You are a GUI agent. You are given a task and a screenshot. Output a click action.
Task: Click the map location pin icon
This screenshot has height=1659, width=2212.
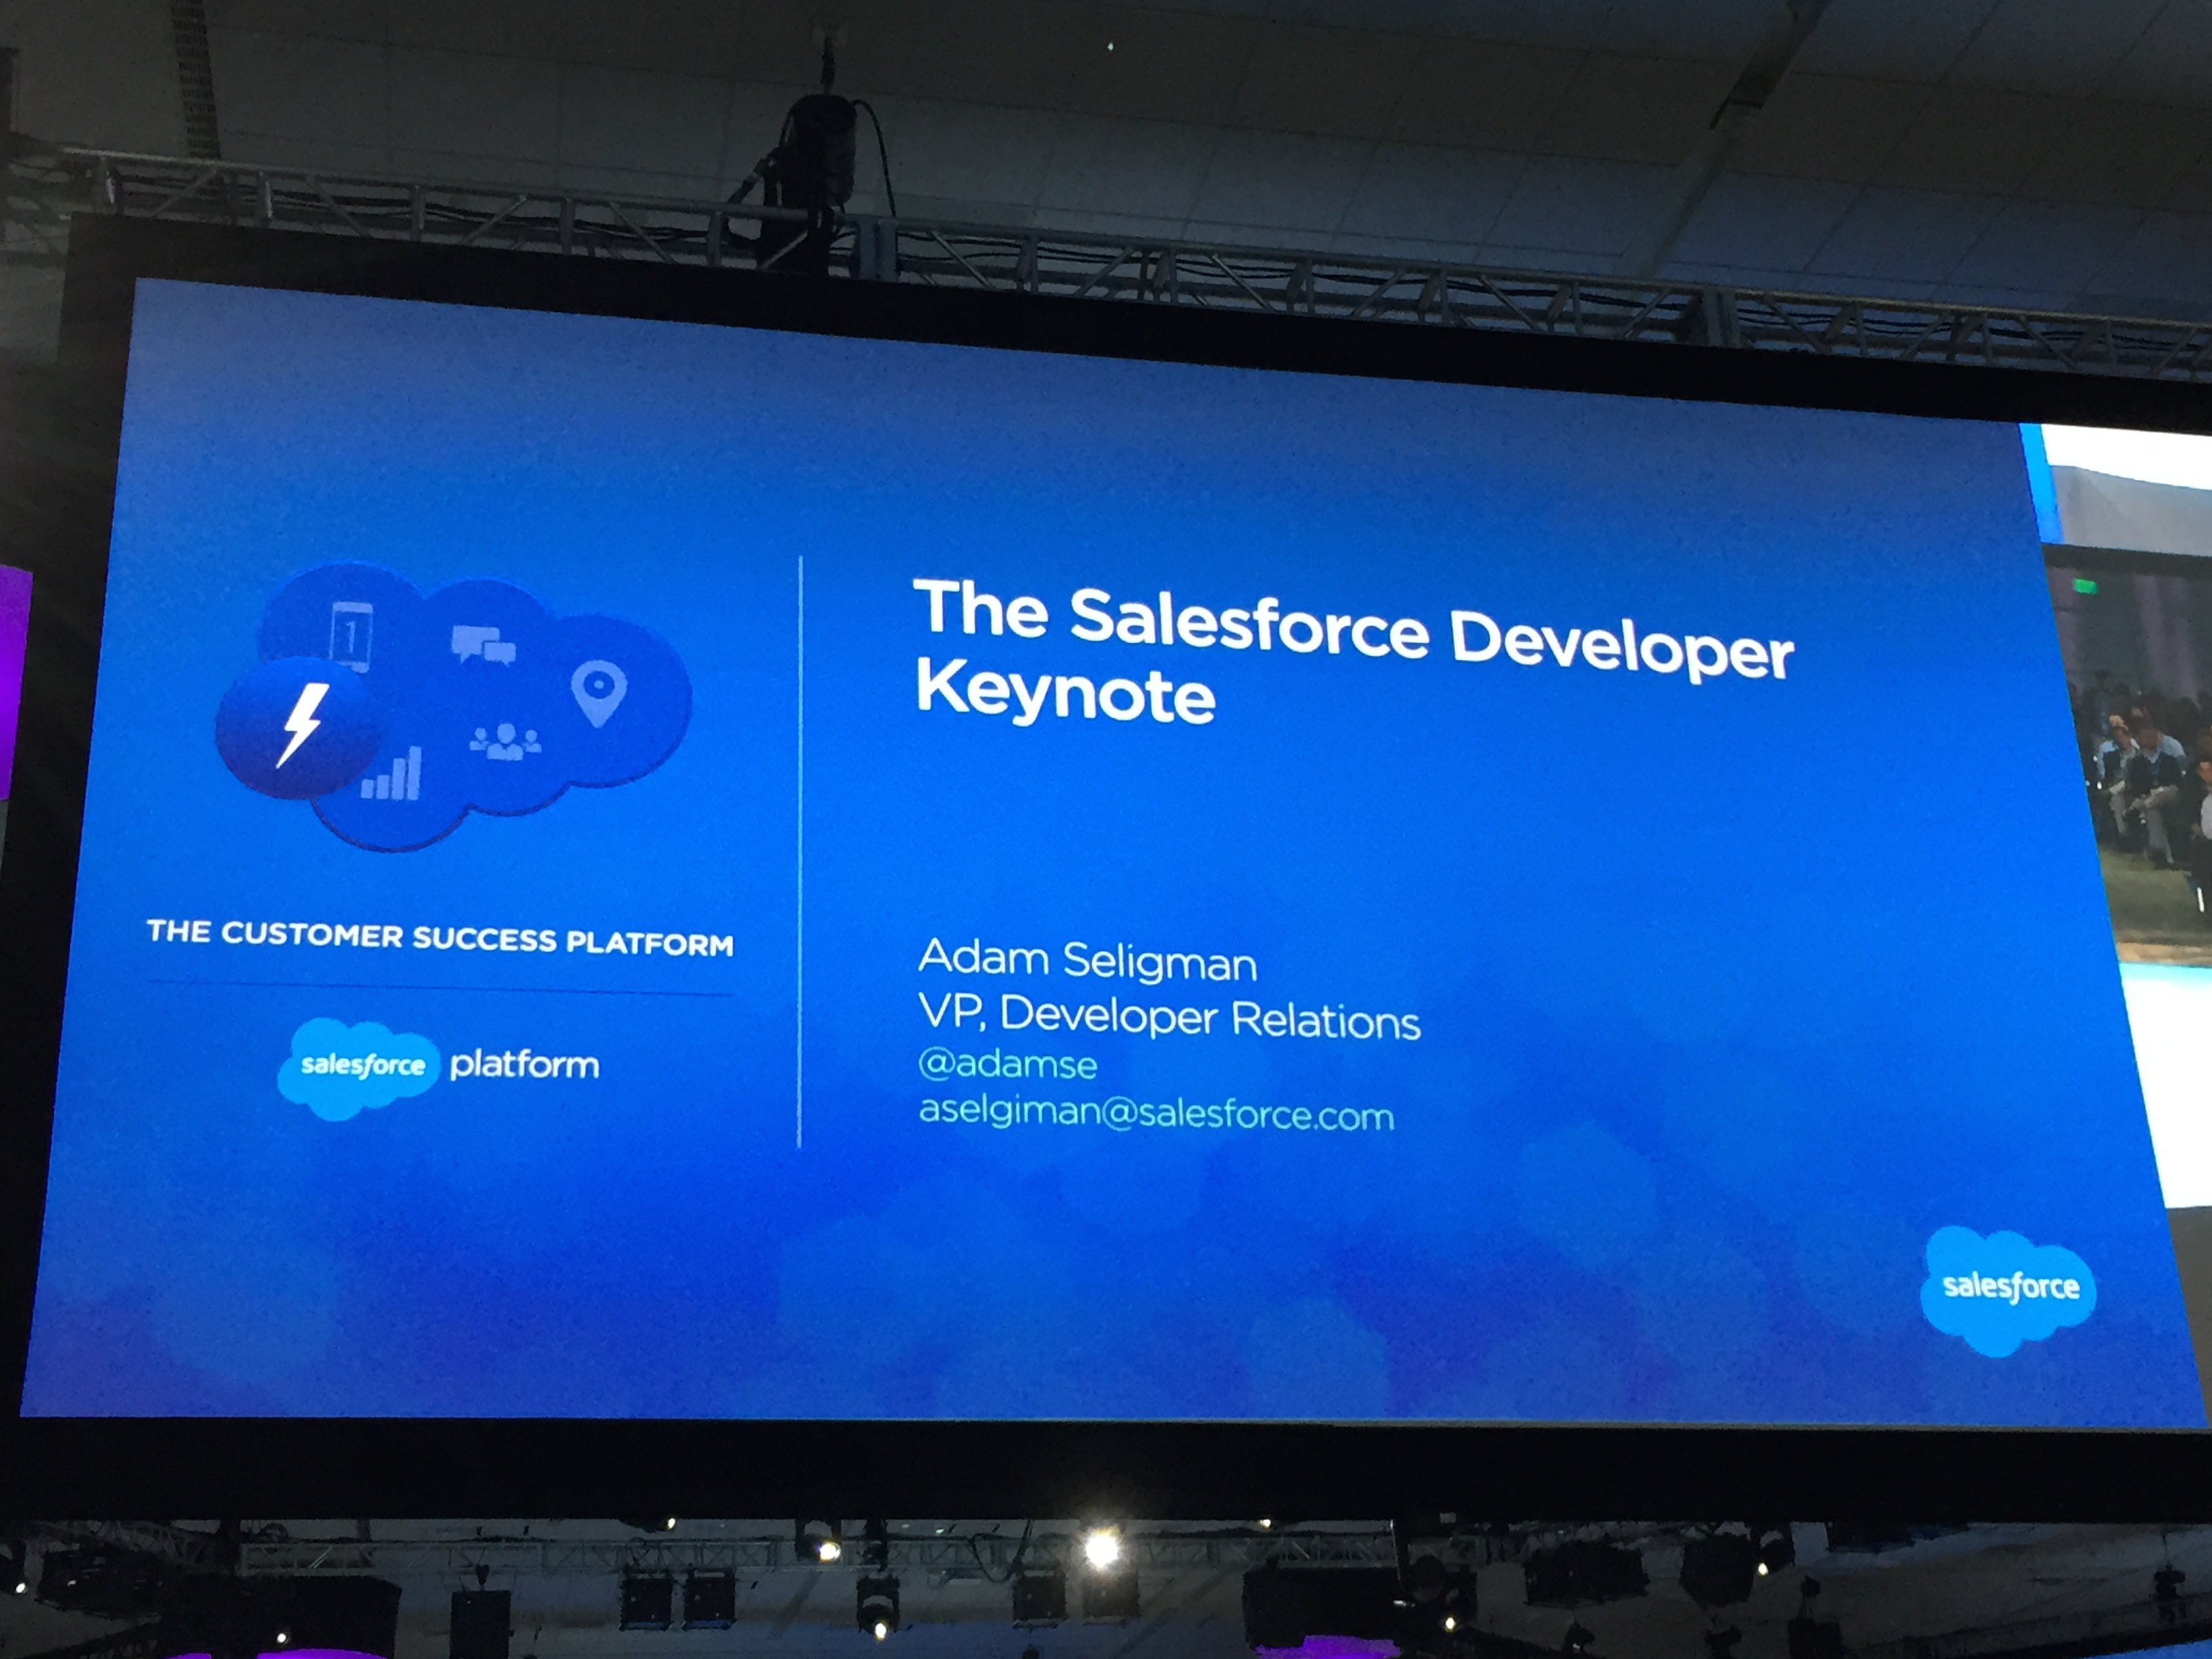click(598, 694)
